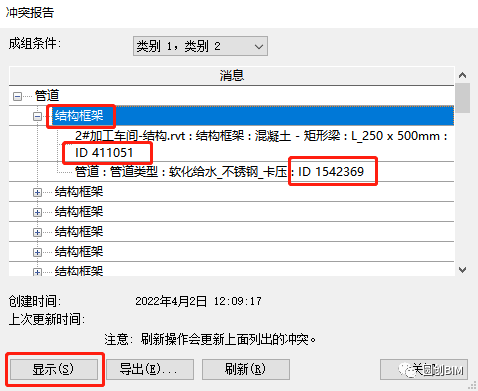Click the list scrollbar down arrow
This screenshot has width=478, height=391.
(x=462, y=269)
